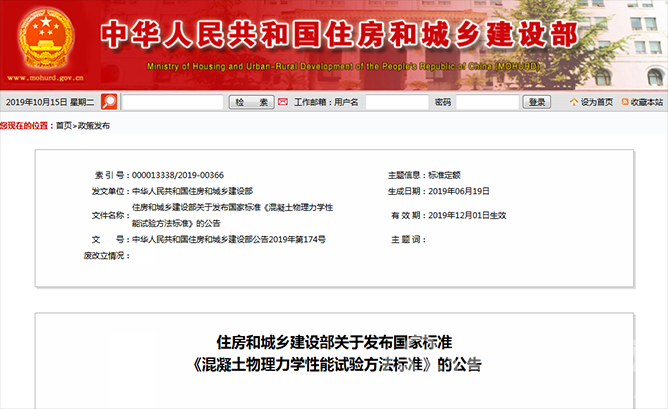Image resolution: width=668 pixels, height=409 pixels.
Task: Click the national emblem logo
Action: (x=46, y=37)
